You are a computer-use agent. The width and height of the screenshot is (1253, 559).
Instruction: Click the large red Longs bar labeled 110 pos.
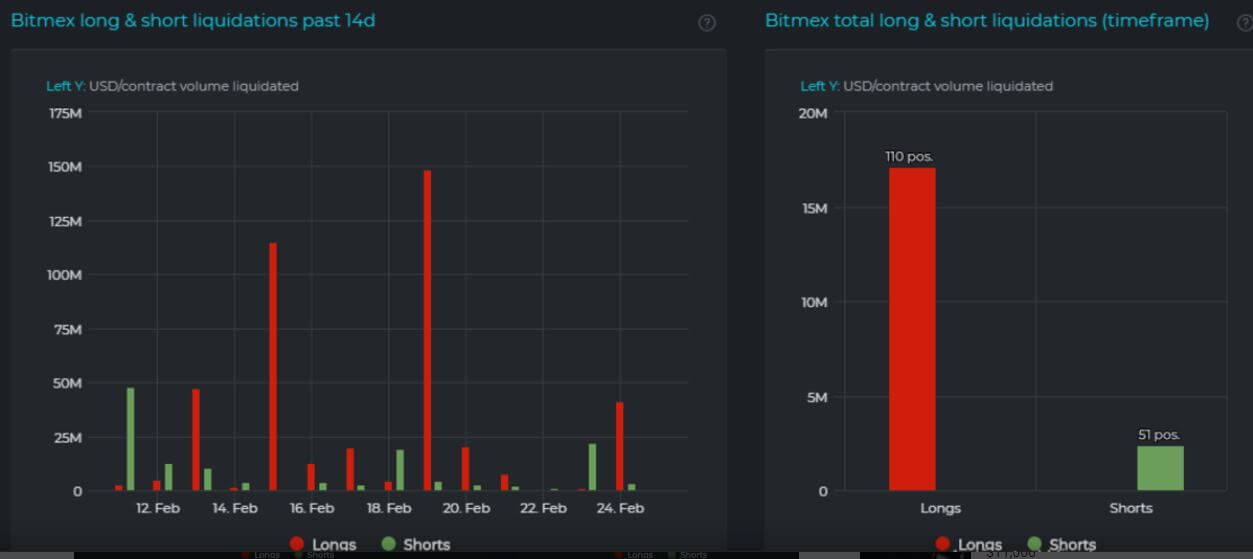[912, 329]
